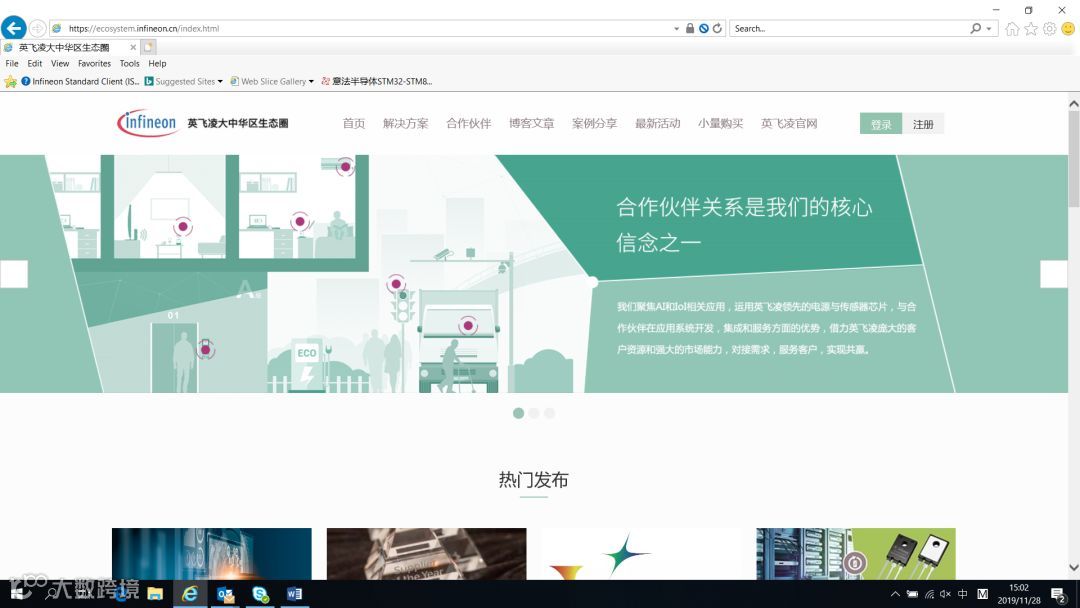Close the 英飞凌大中华区生态圈 tab

point(133,48)
